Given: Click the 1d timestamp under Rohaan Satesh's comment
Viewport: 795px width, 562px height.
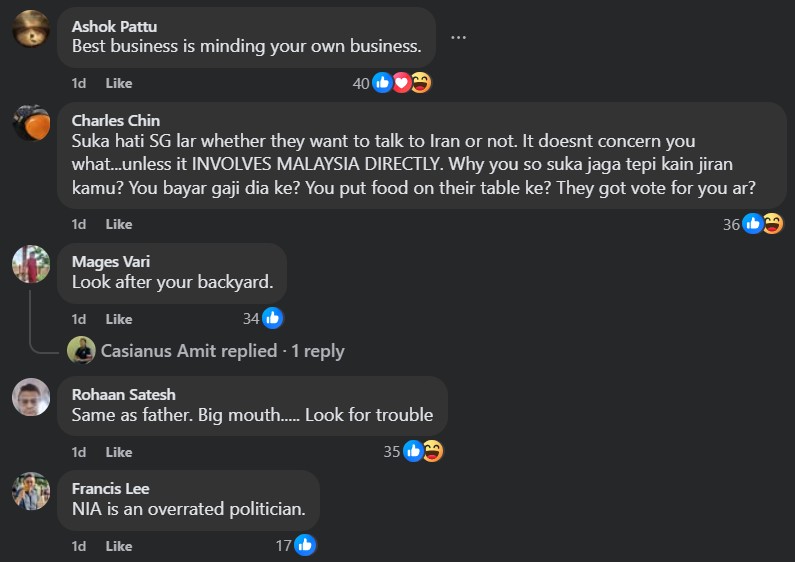Looking at the screenshot, I should pos(79,452).
